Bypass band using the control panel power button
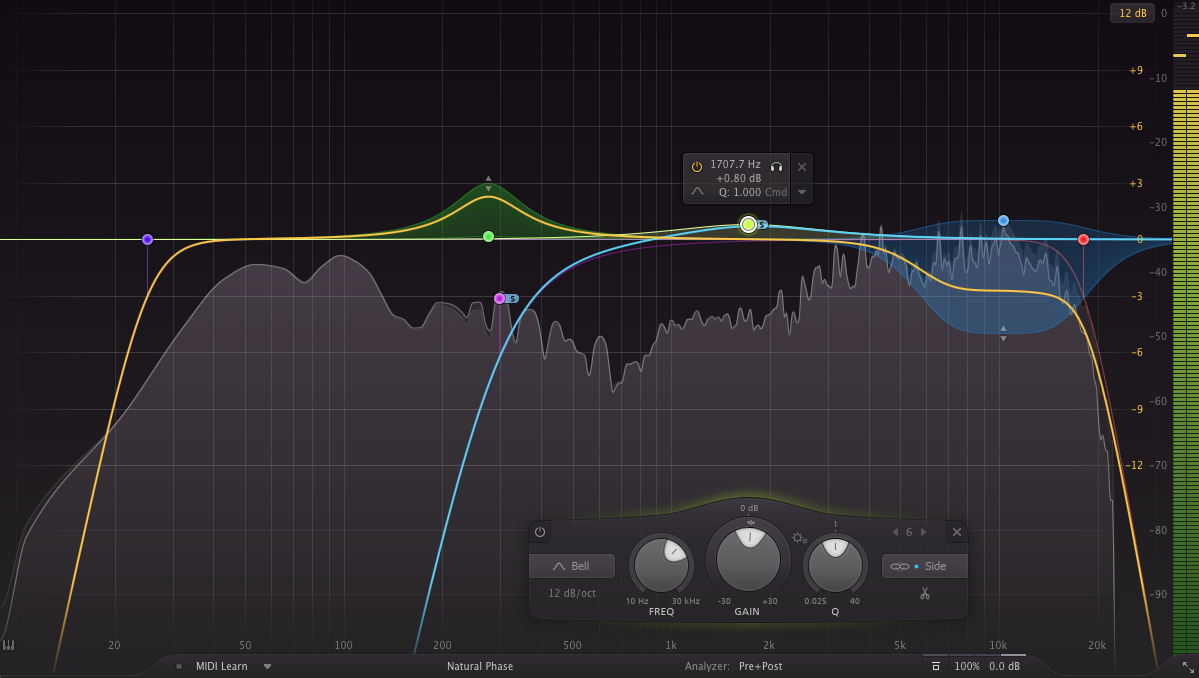Viewport: 1199px width, 678px height. pos(540,532)
